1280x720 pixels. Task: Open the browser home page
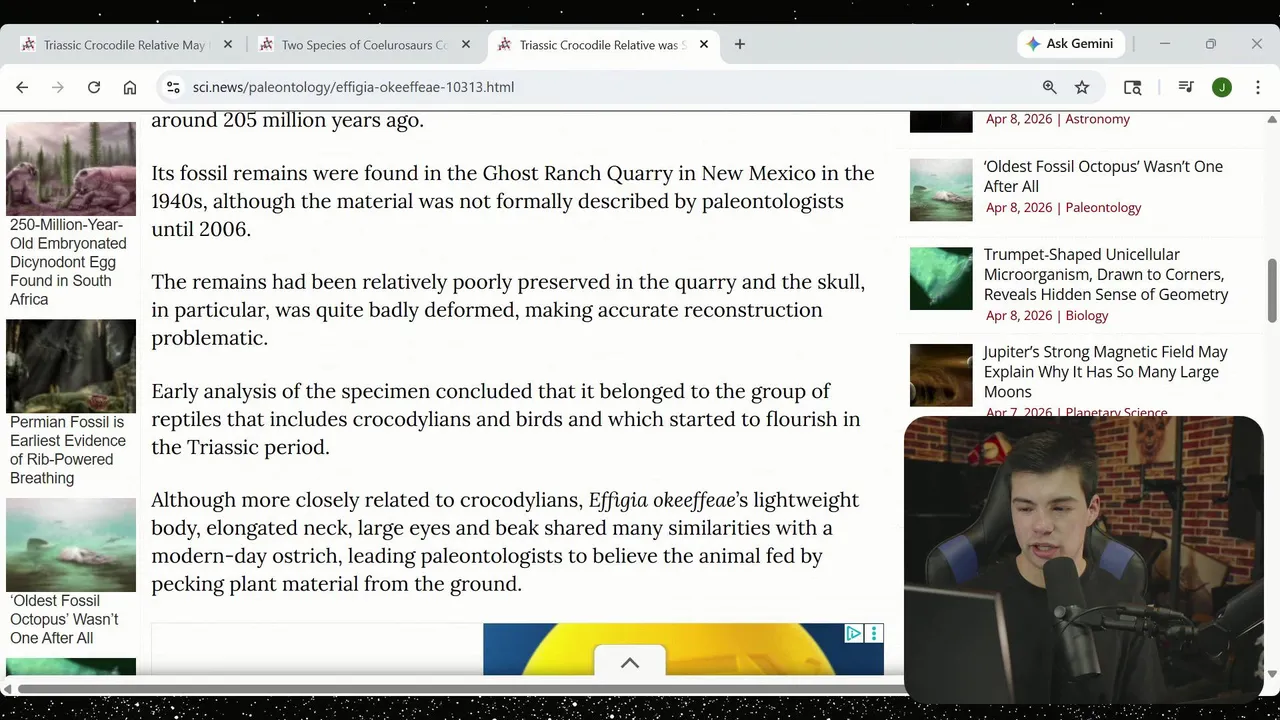(x=130, y=87)
